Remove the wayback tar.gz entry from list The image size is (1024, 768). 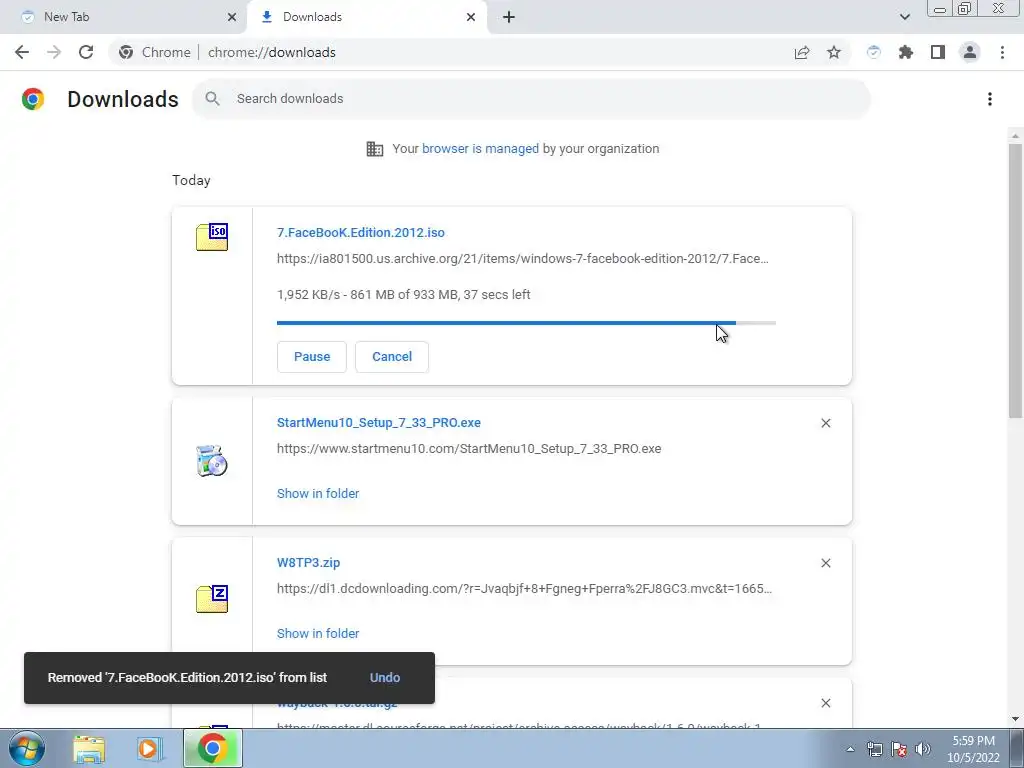pyautogui.click(x=825, y=703)
